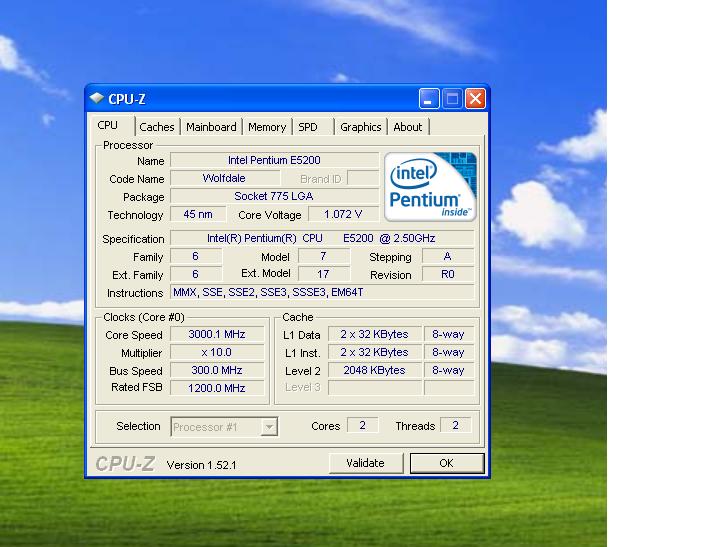Click the empty Level 3 size field
The width and height of the screenshot is (720, 547).
[x=375, y=388]
